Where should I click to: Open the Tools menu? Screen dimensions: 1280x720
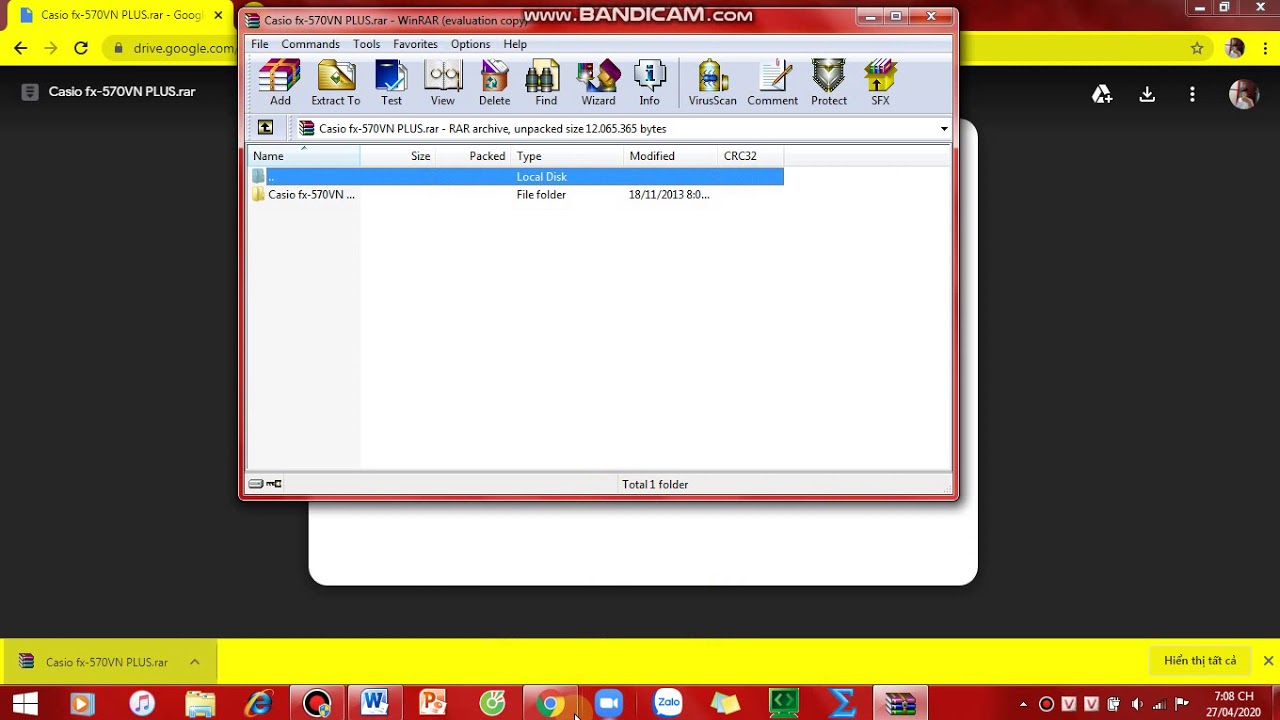366,44
